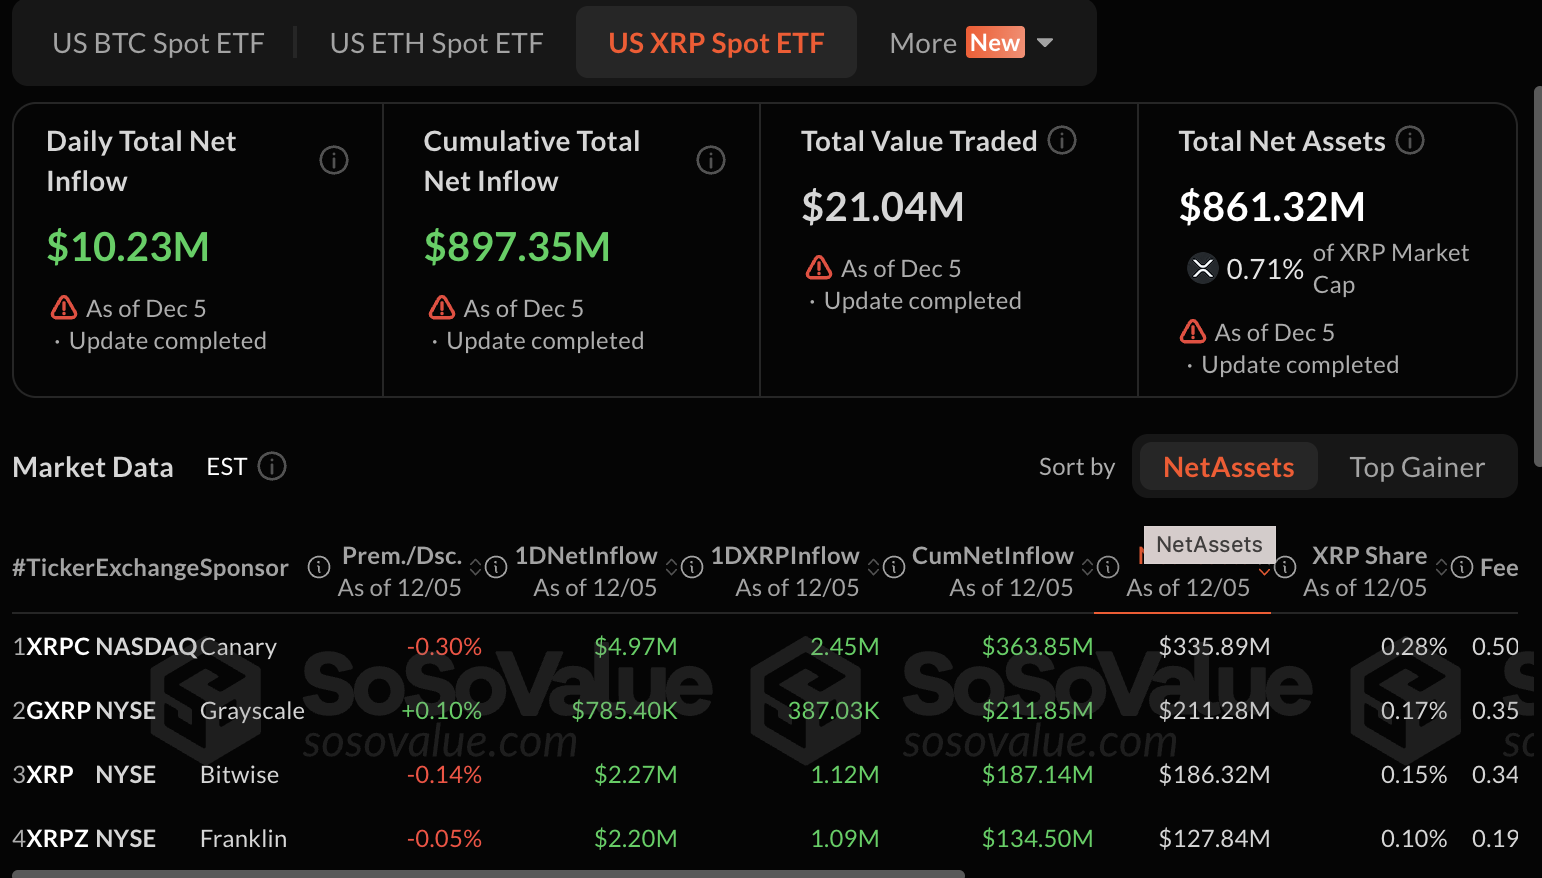The height and width of the screenshot is (878, 1542).
Task: Open info tooltip for Total Value Traded
Action: pos(1062,141)
